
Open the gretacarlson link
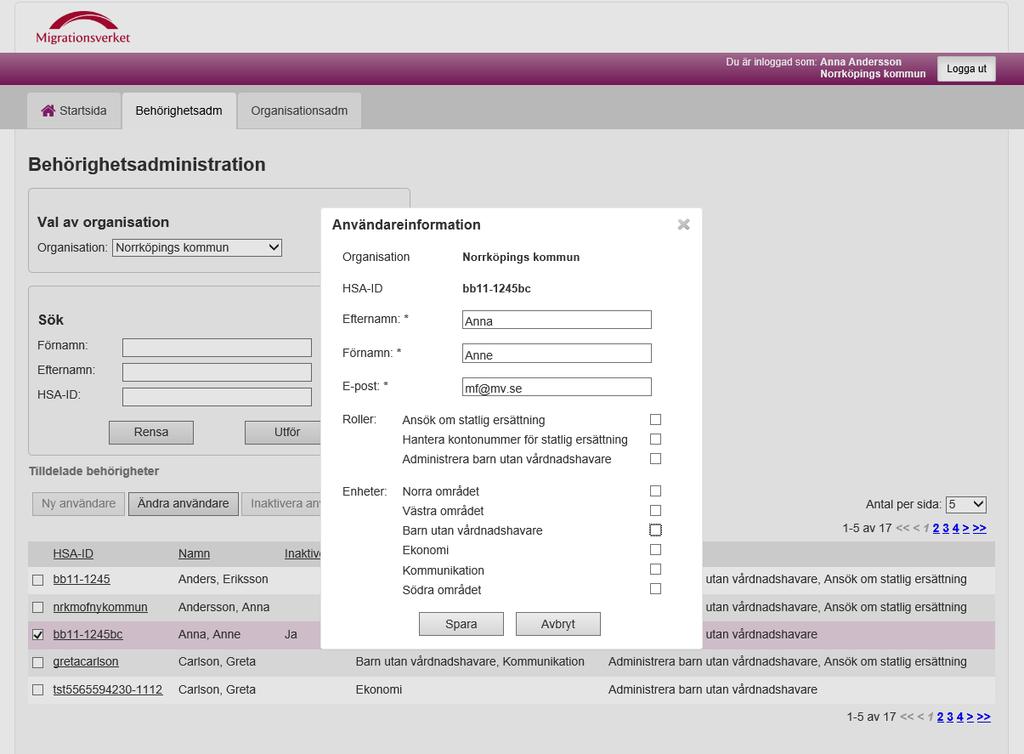pyautogui.click(x=86, y=662)
